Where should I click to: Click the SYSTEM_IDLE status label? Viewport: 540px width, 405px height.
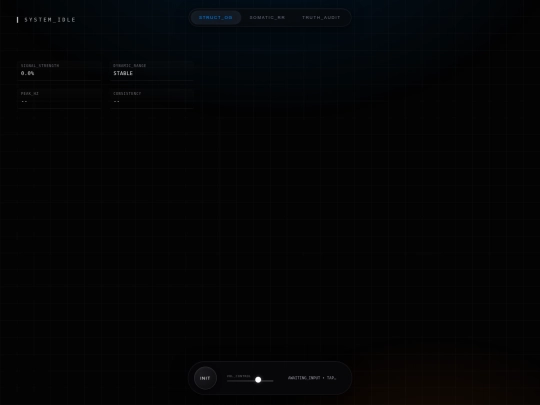tap(50, 20)
